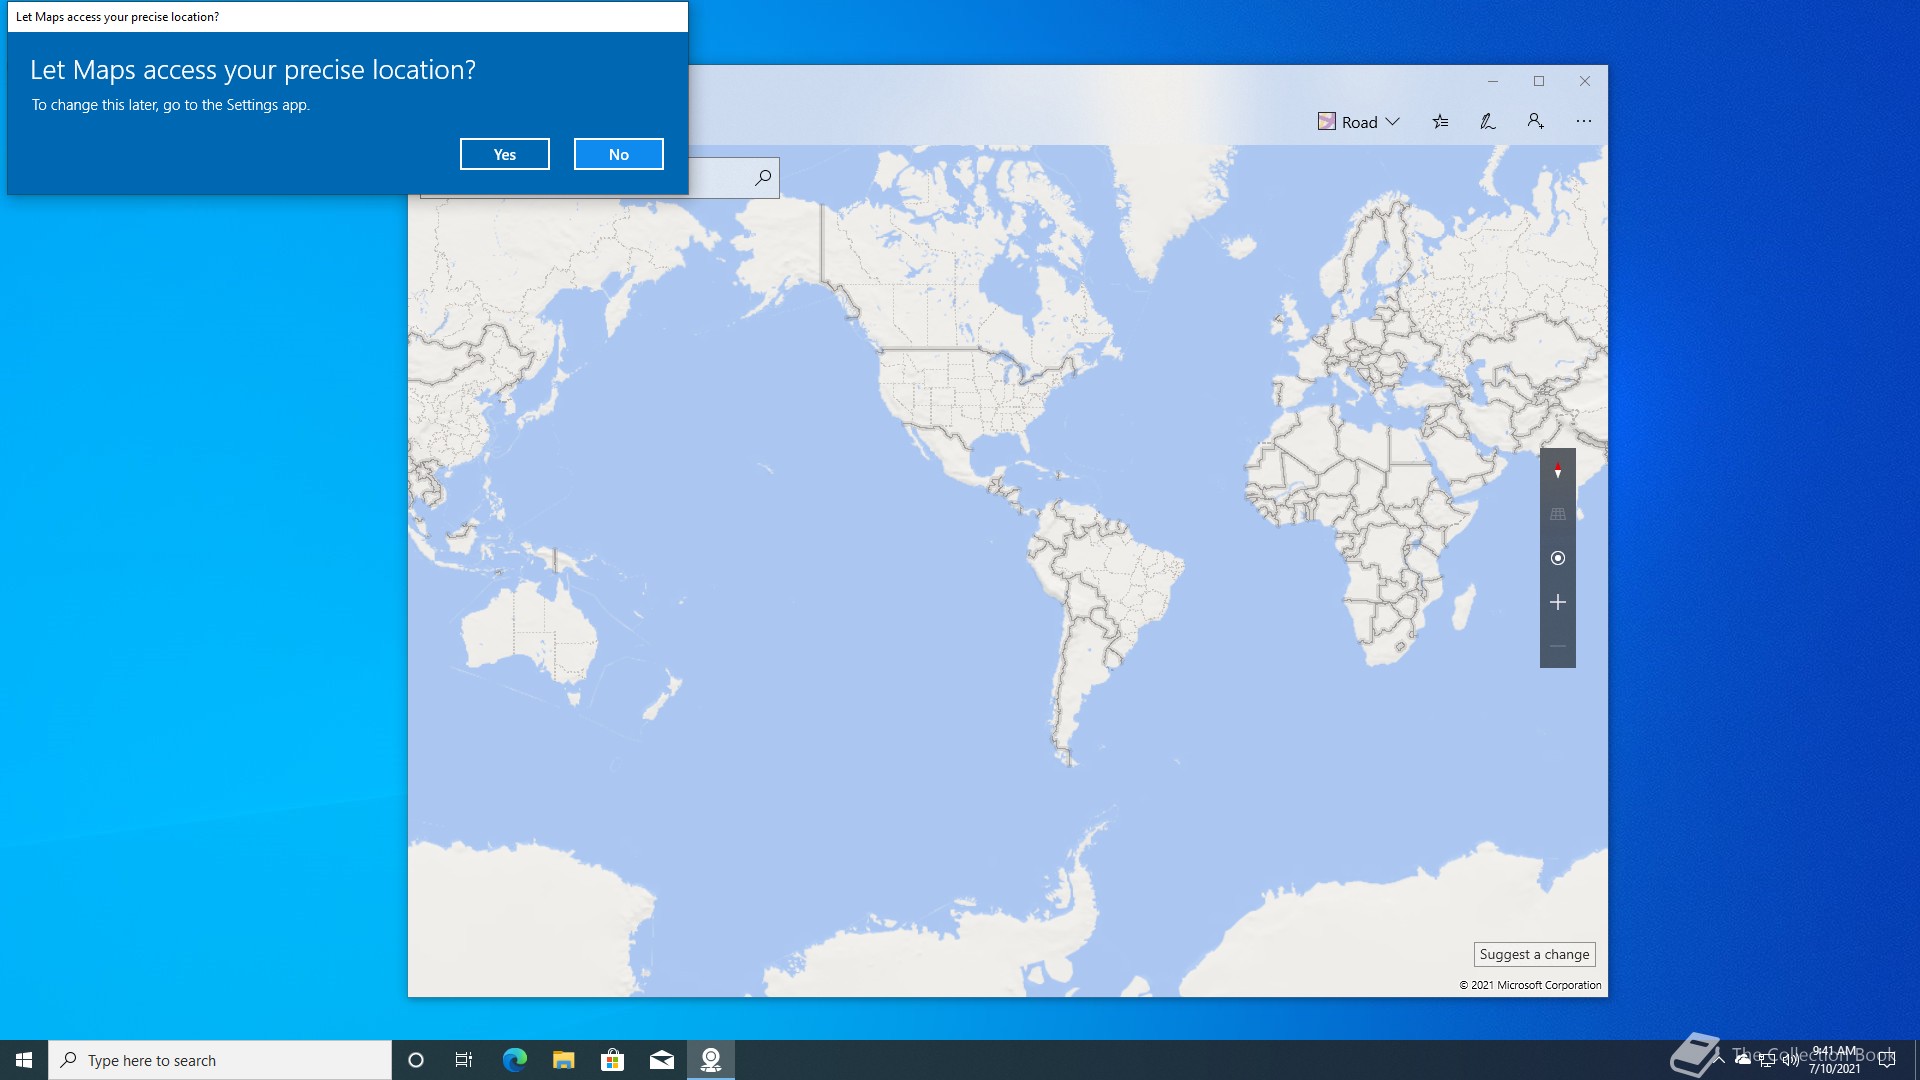Activate the Windows Ink pen tool
Image resolution: width=1920 pixels, height=1080 pixels.
coord(1488,122)
